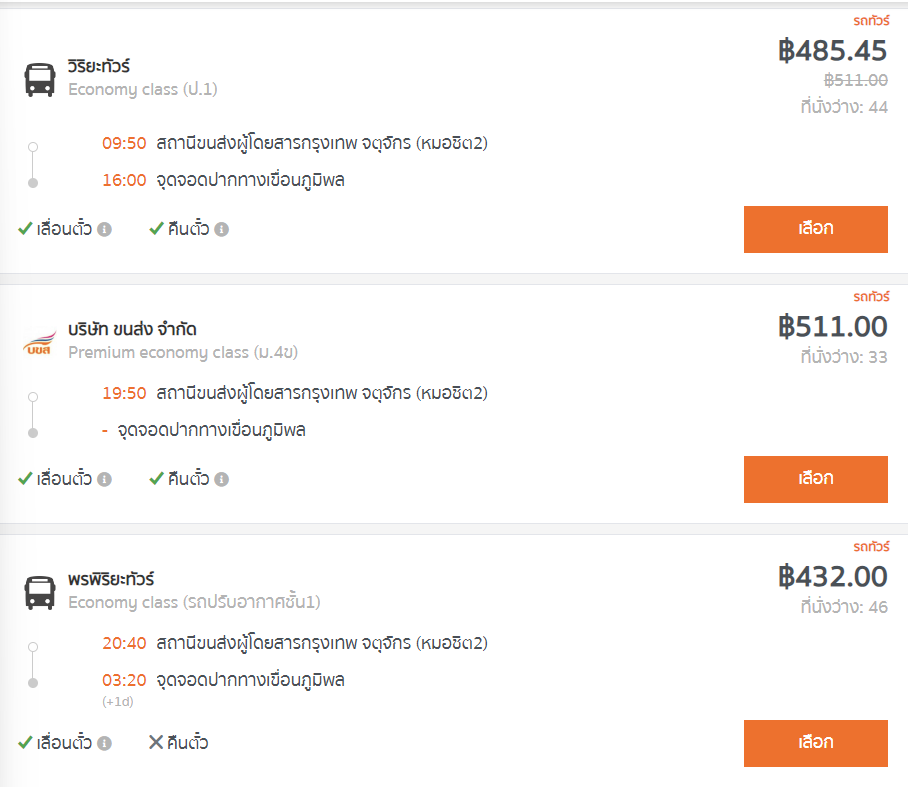The height and width of the screenshot is (787, 908).
Task: Click the วิริยะทัวร์ operator name
Action: point(99,66)
